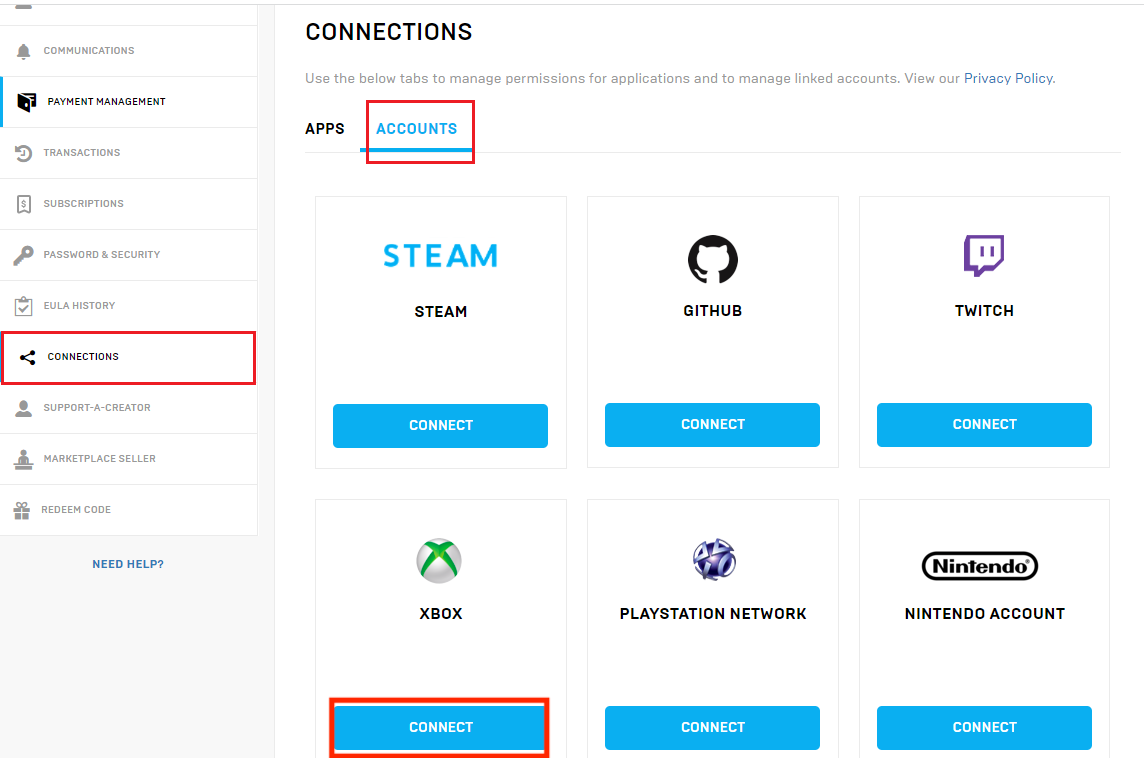Connect the PlayStation Network account

tap(713, 727)
